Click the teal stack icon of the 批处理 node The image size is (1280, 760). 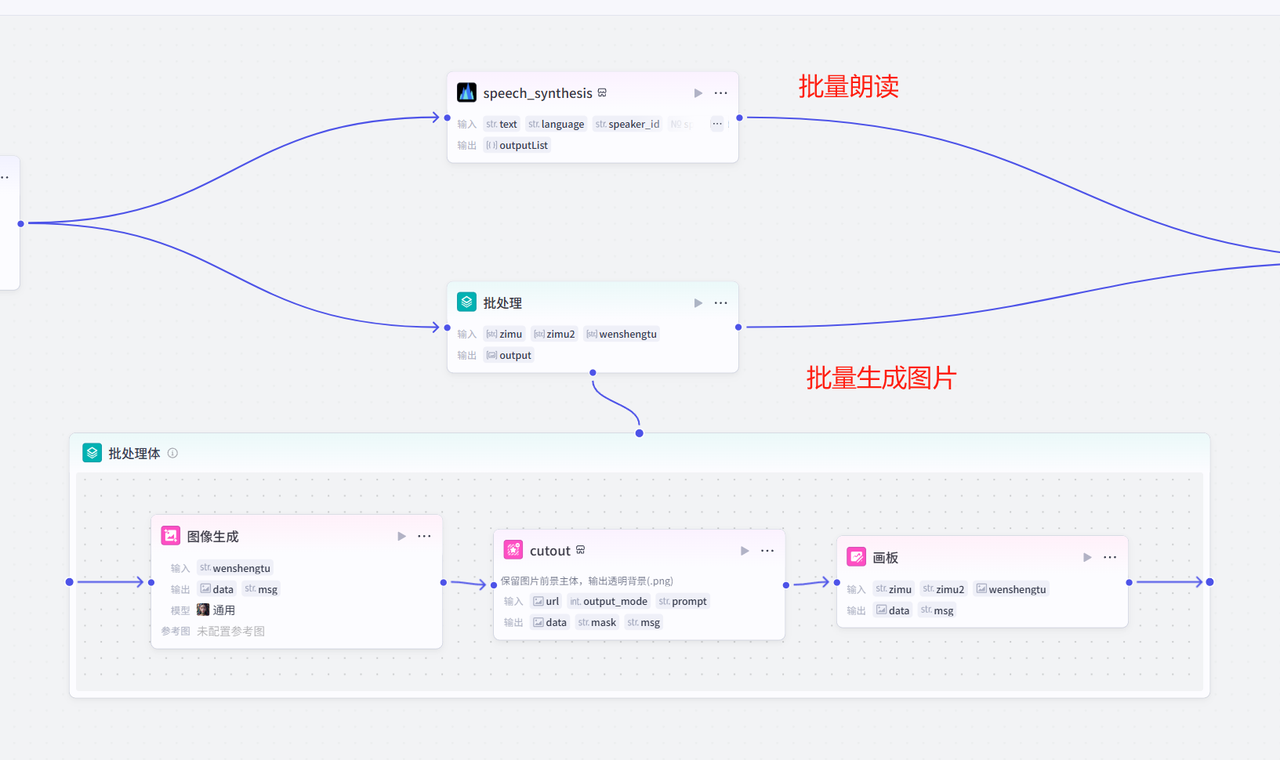point(467,302)
